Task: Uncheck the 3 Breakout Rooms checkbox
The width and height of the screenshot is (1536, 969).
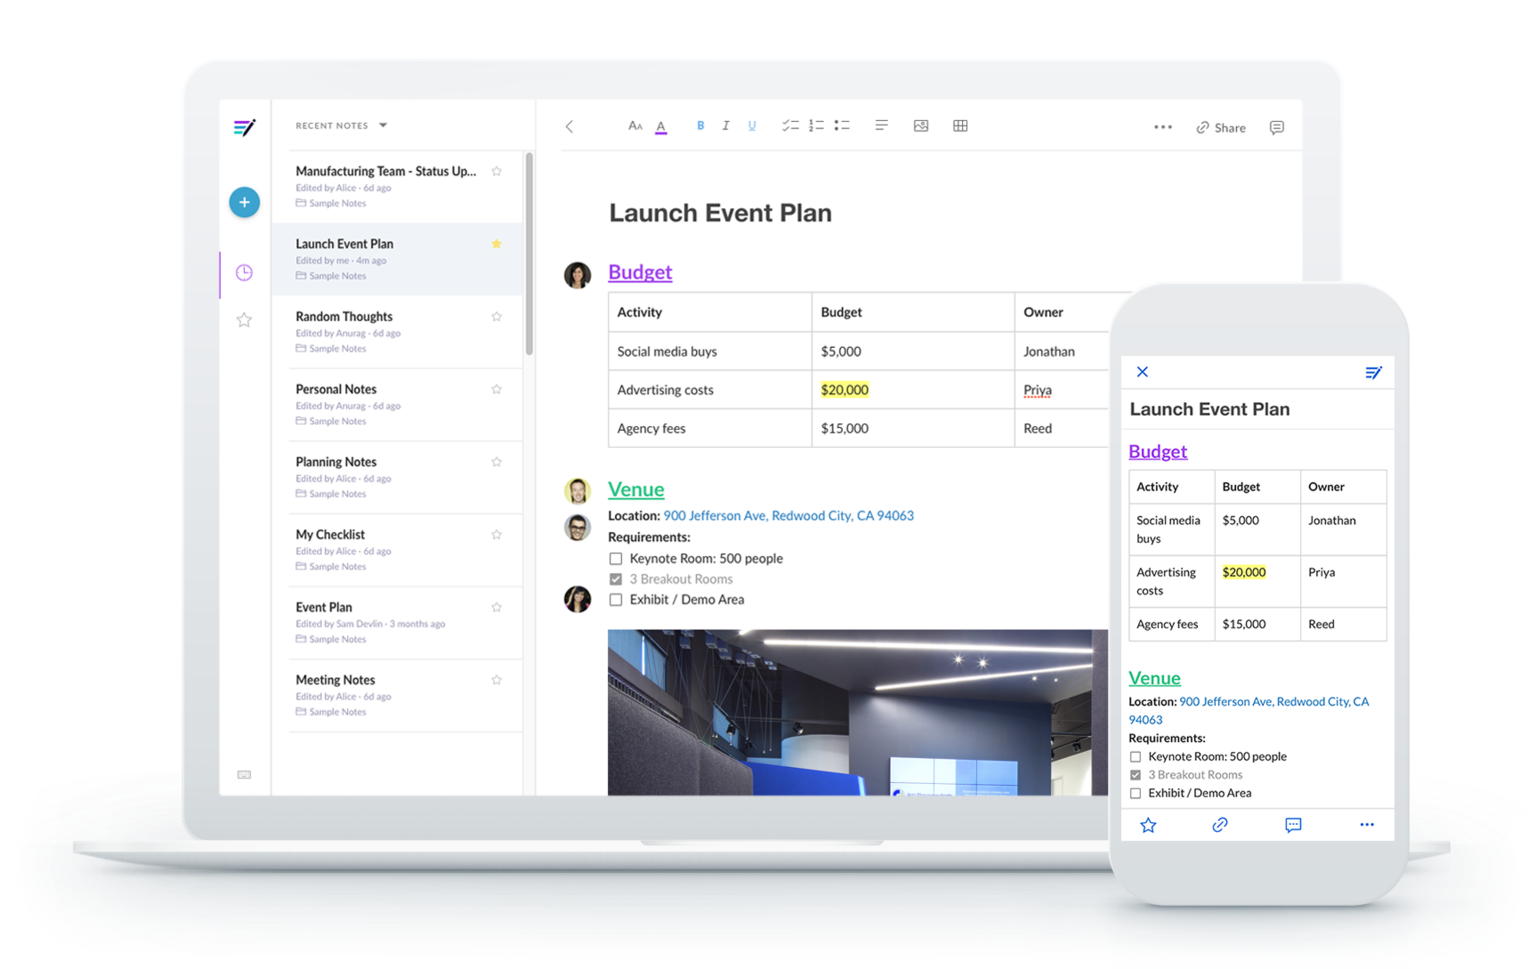Action: (x=616, y=579)
